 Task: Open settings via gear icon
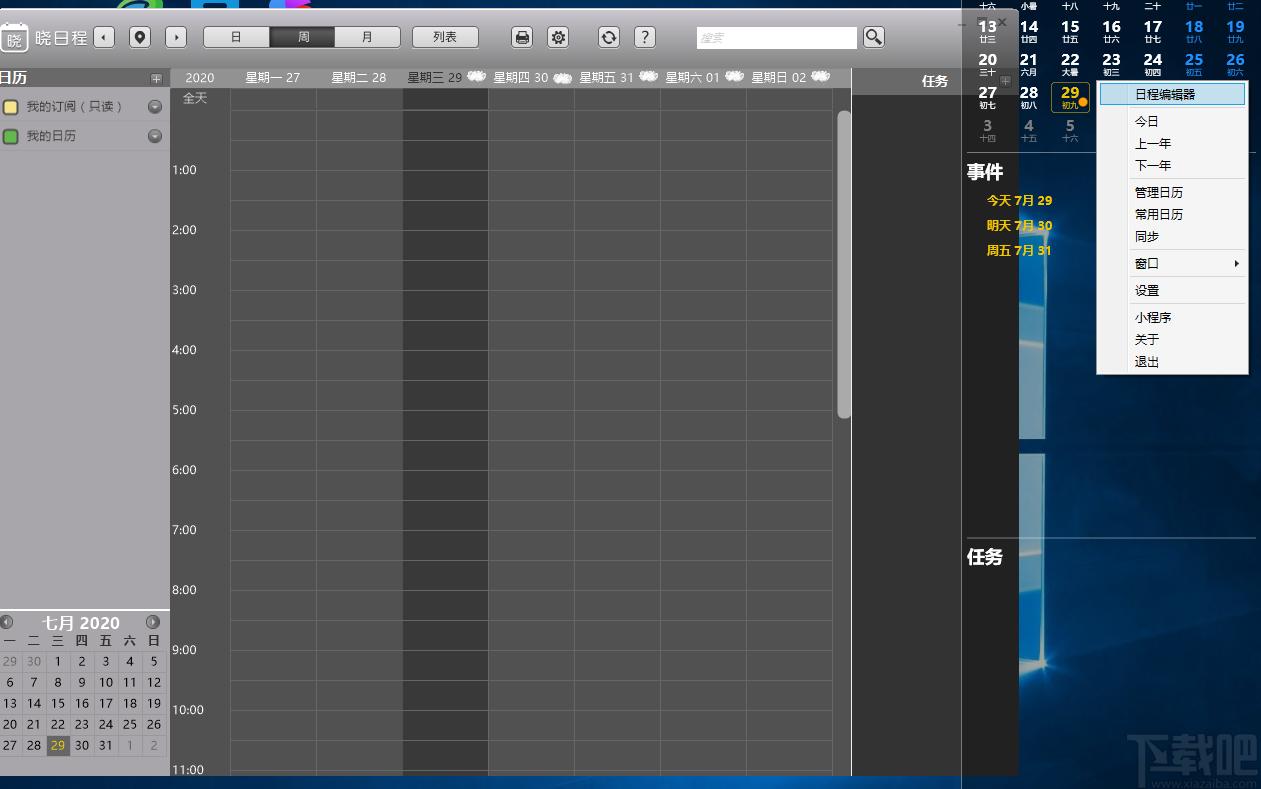[x=559, y=37]
